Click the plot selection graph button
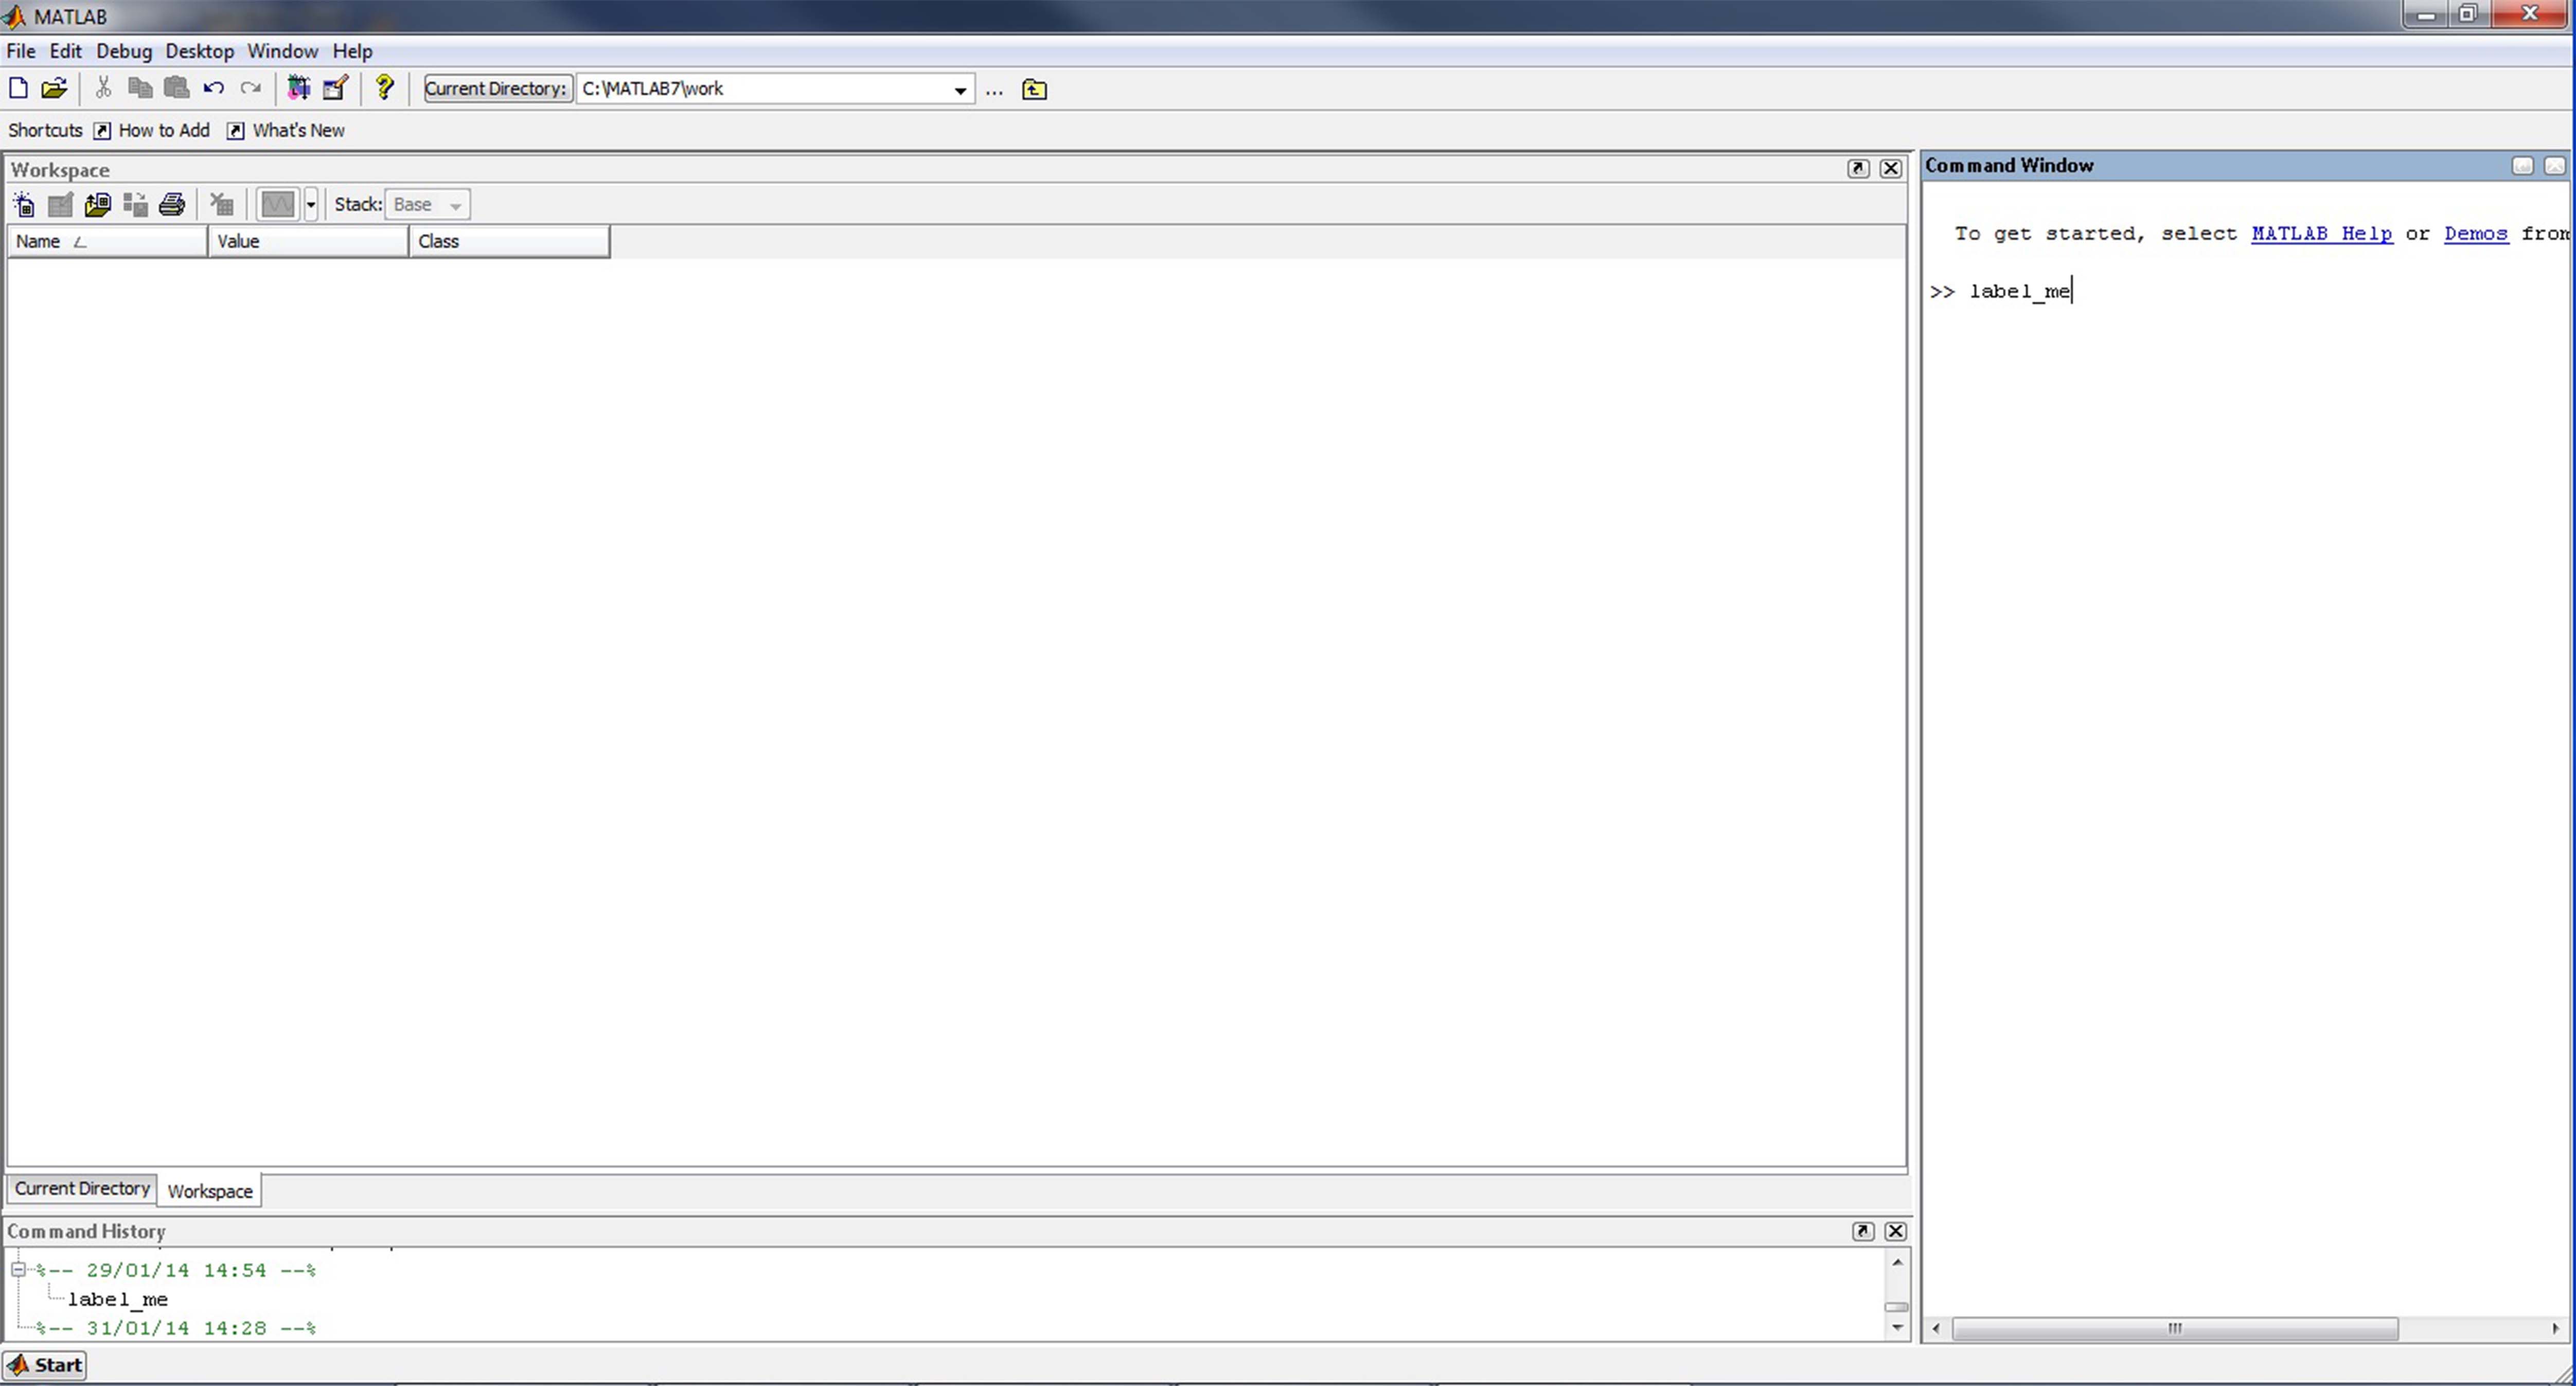This screenshot has width=2576, height=1386. pos(278,205)
